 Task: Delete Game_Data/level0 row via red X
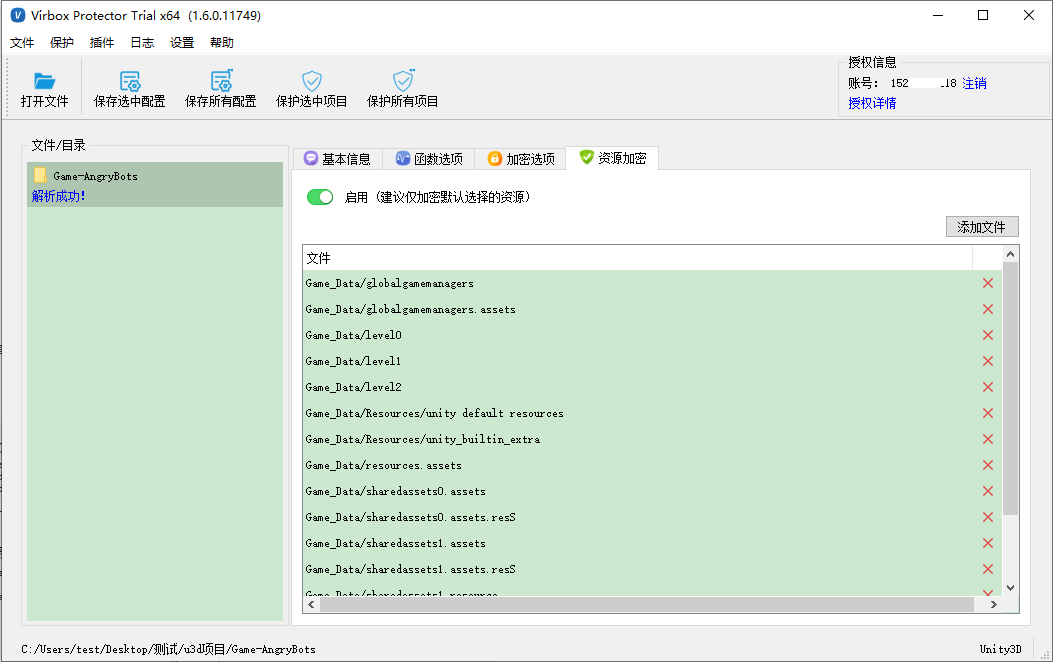click(x=988, y=335)
